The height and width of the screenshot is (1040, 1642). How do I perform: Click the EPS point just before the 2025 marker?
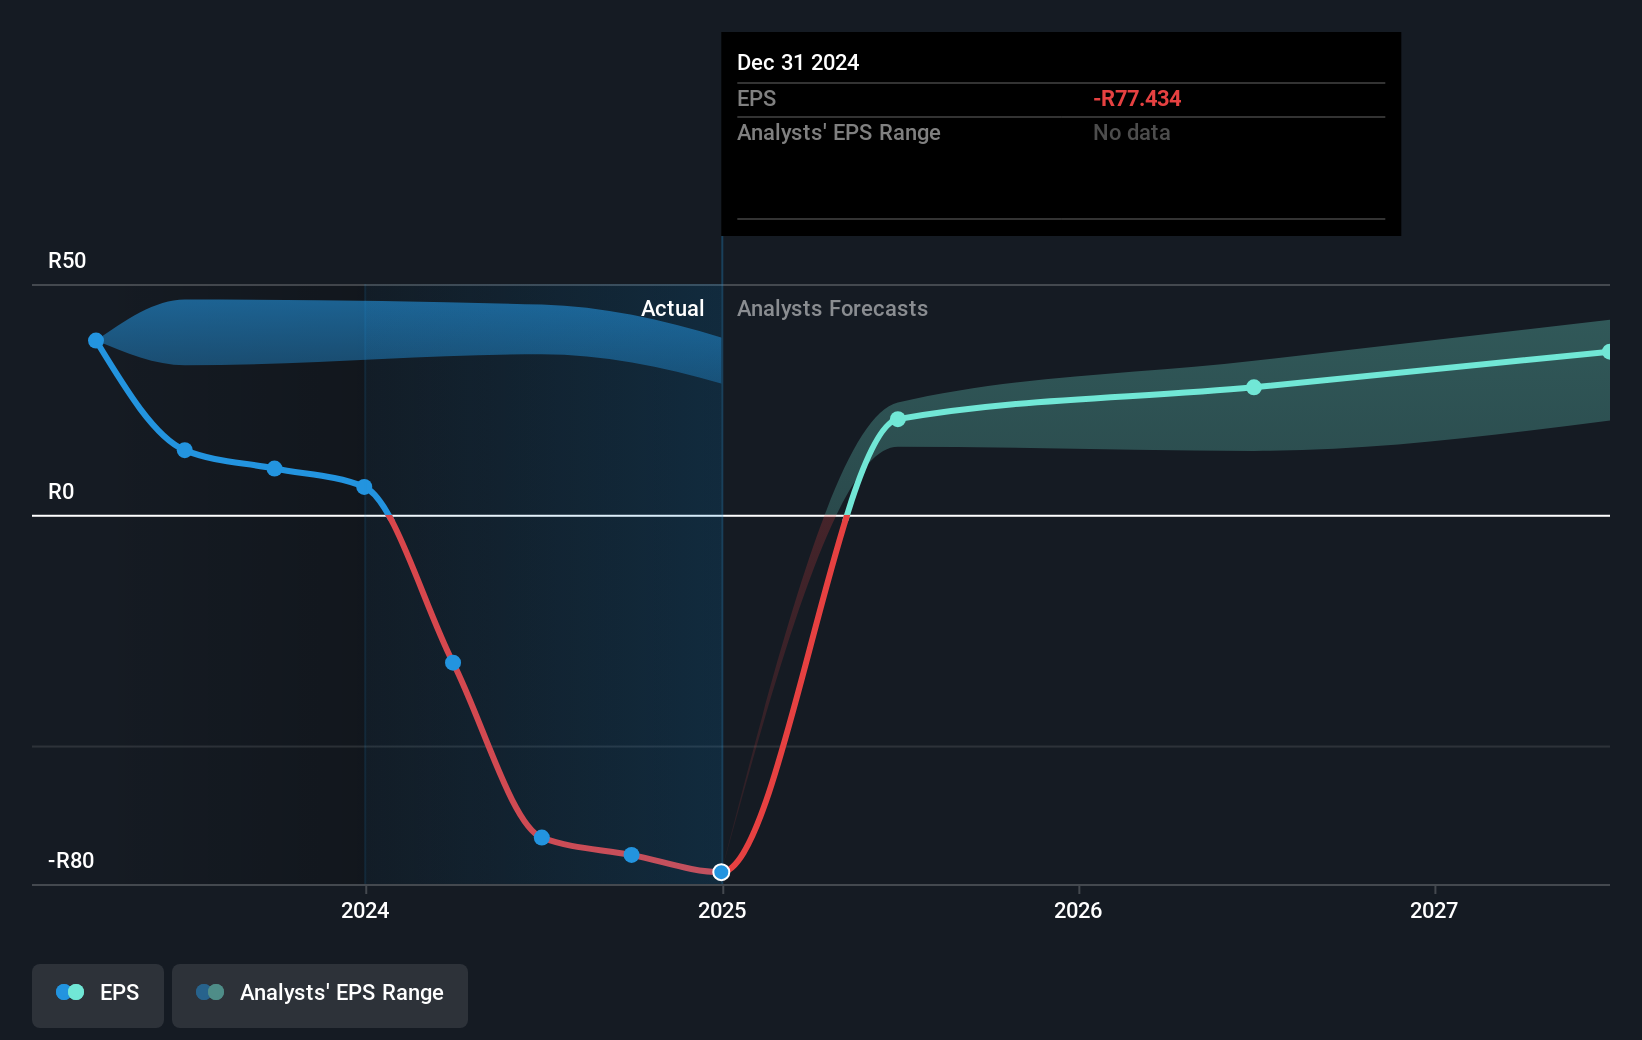(x=631, y=855)
